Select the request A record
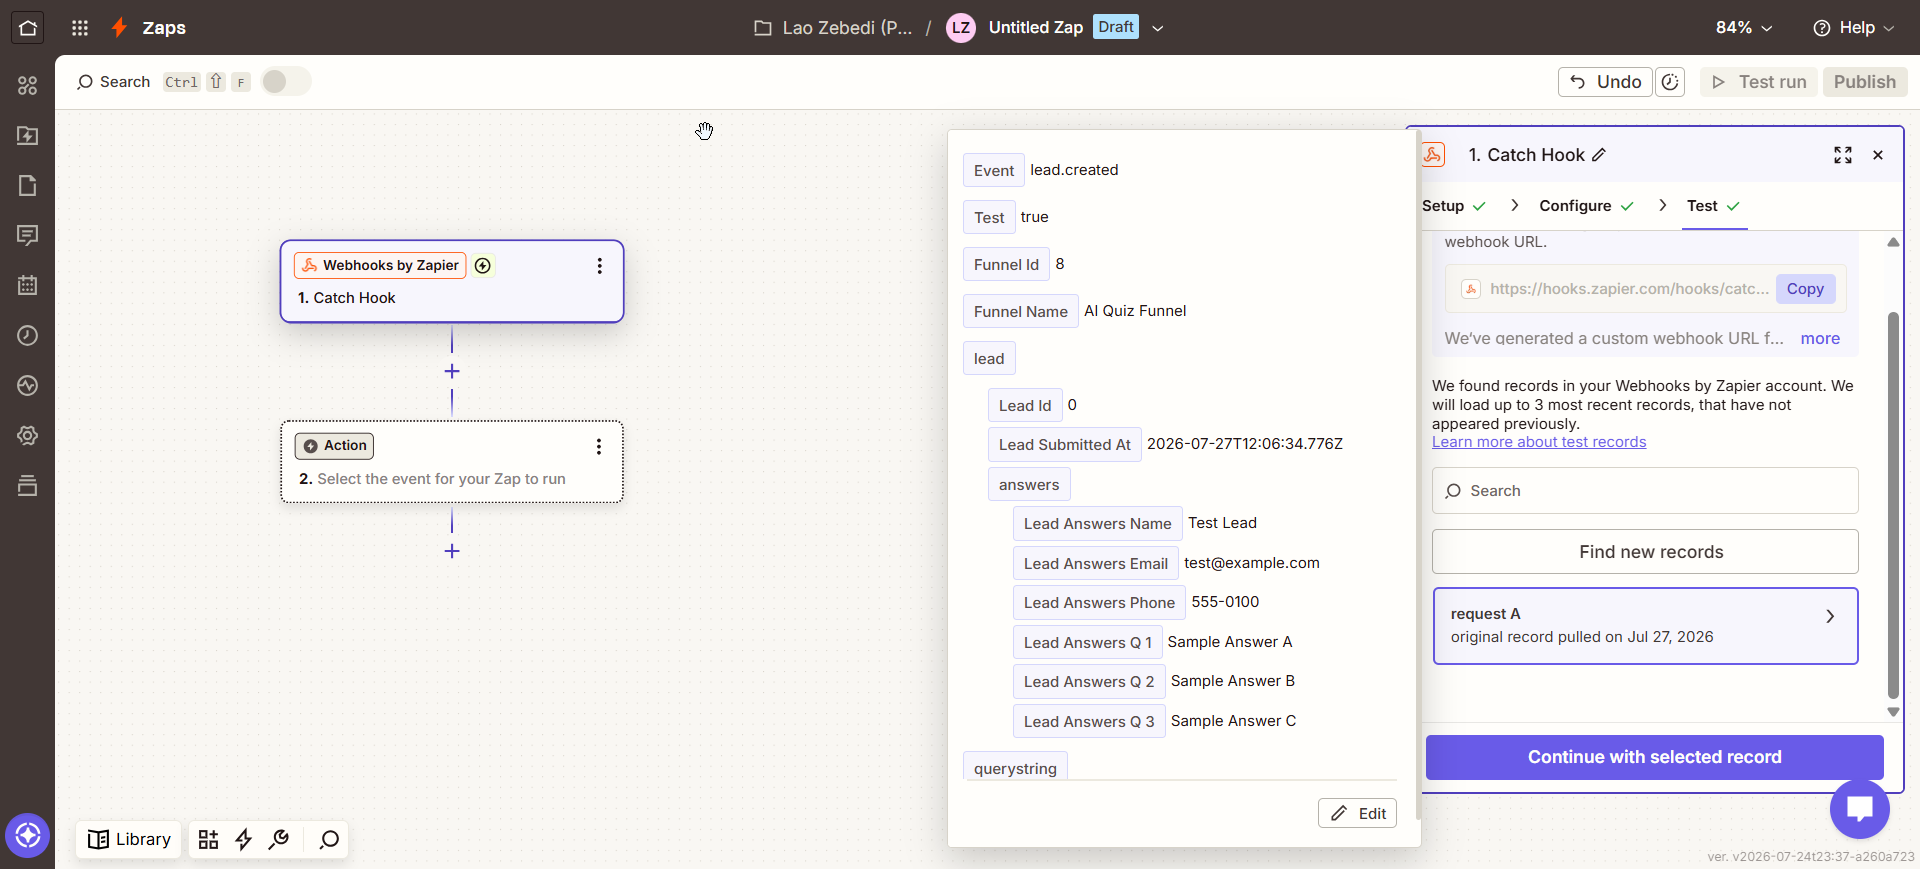 tap(1645, 626)
